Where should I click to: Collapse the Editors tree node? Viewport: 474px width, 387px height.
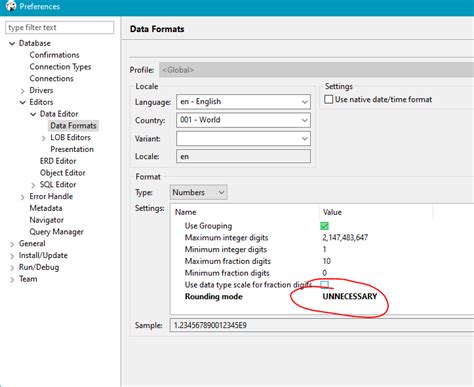[x=23, y=102]
